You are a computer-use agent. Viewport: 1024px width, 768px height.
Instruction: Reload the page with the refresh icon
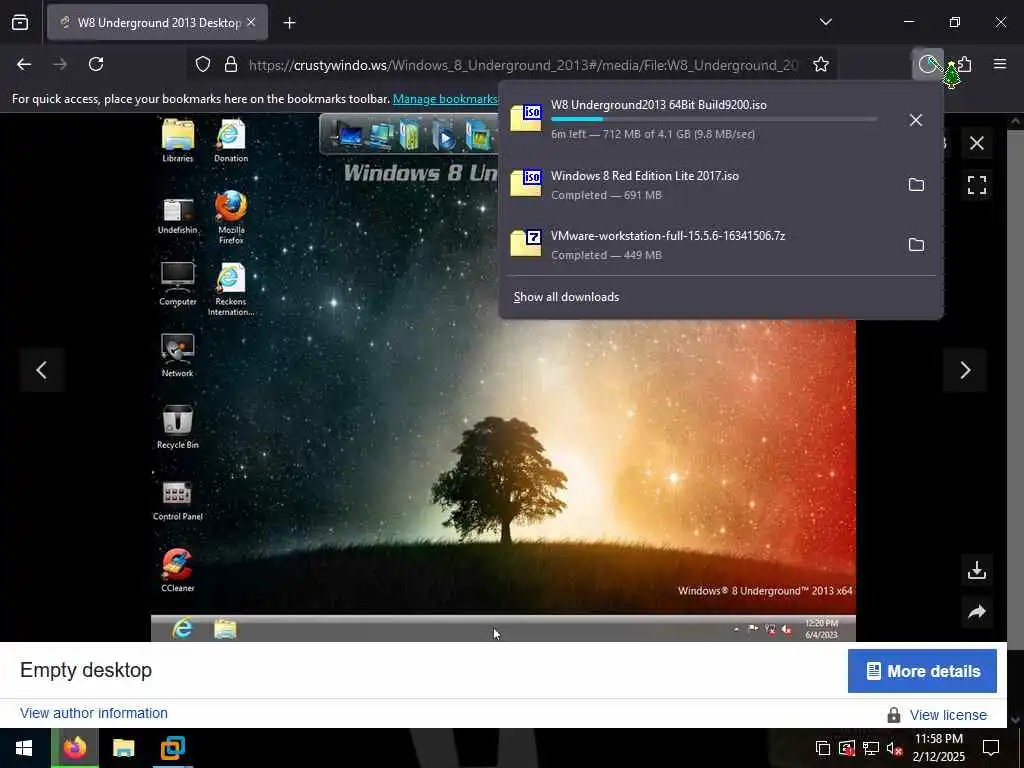click(x=96, y=64)
